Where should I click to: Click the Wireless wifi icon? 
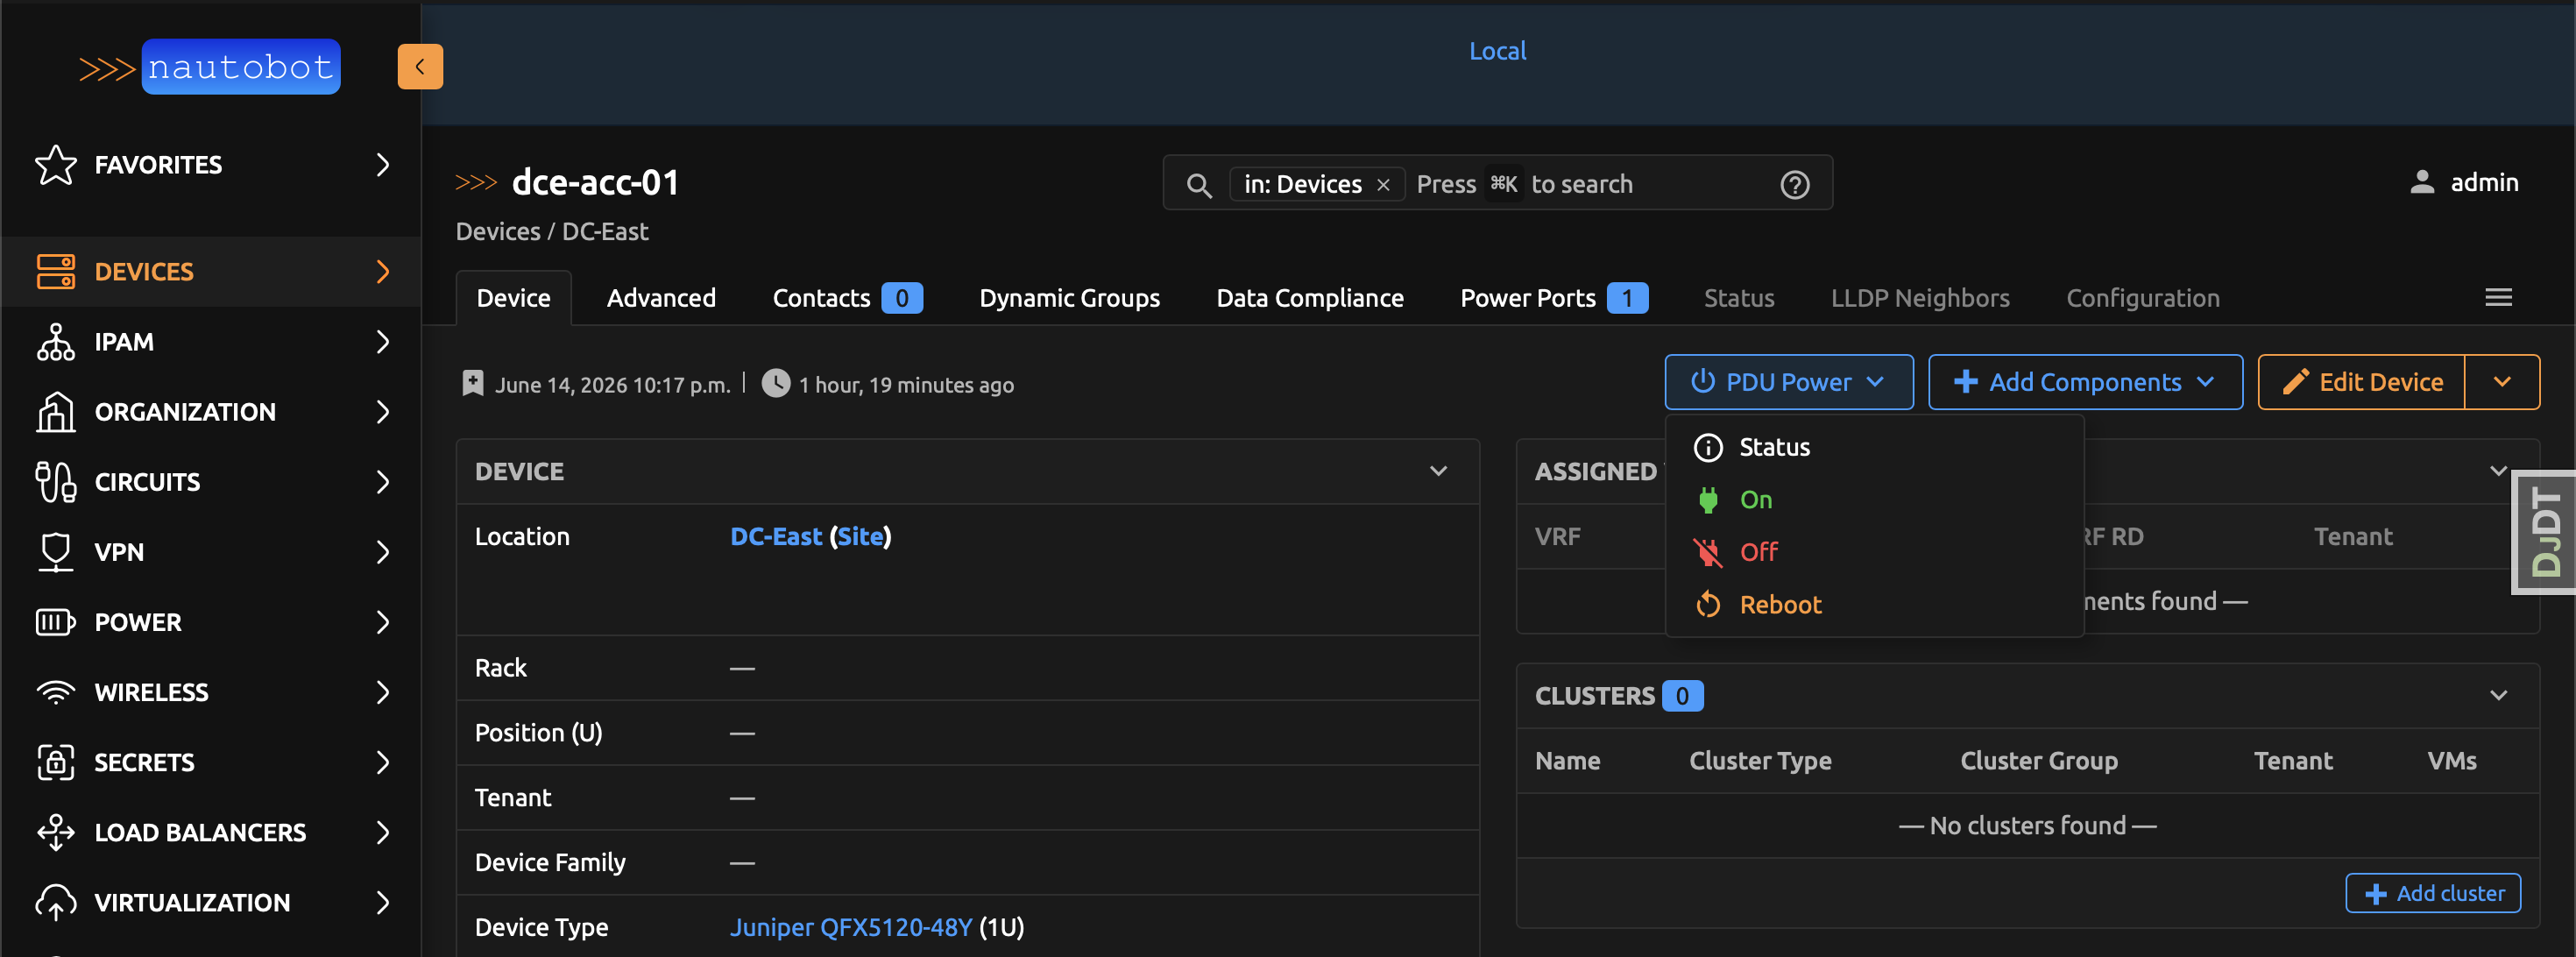[56, 692]
